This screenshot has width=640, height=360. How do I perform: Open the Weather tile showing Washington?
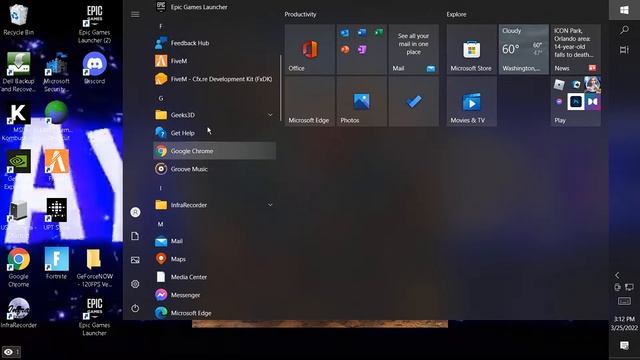(524, 49)
